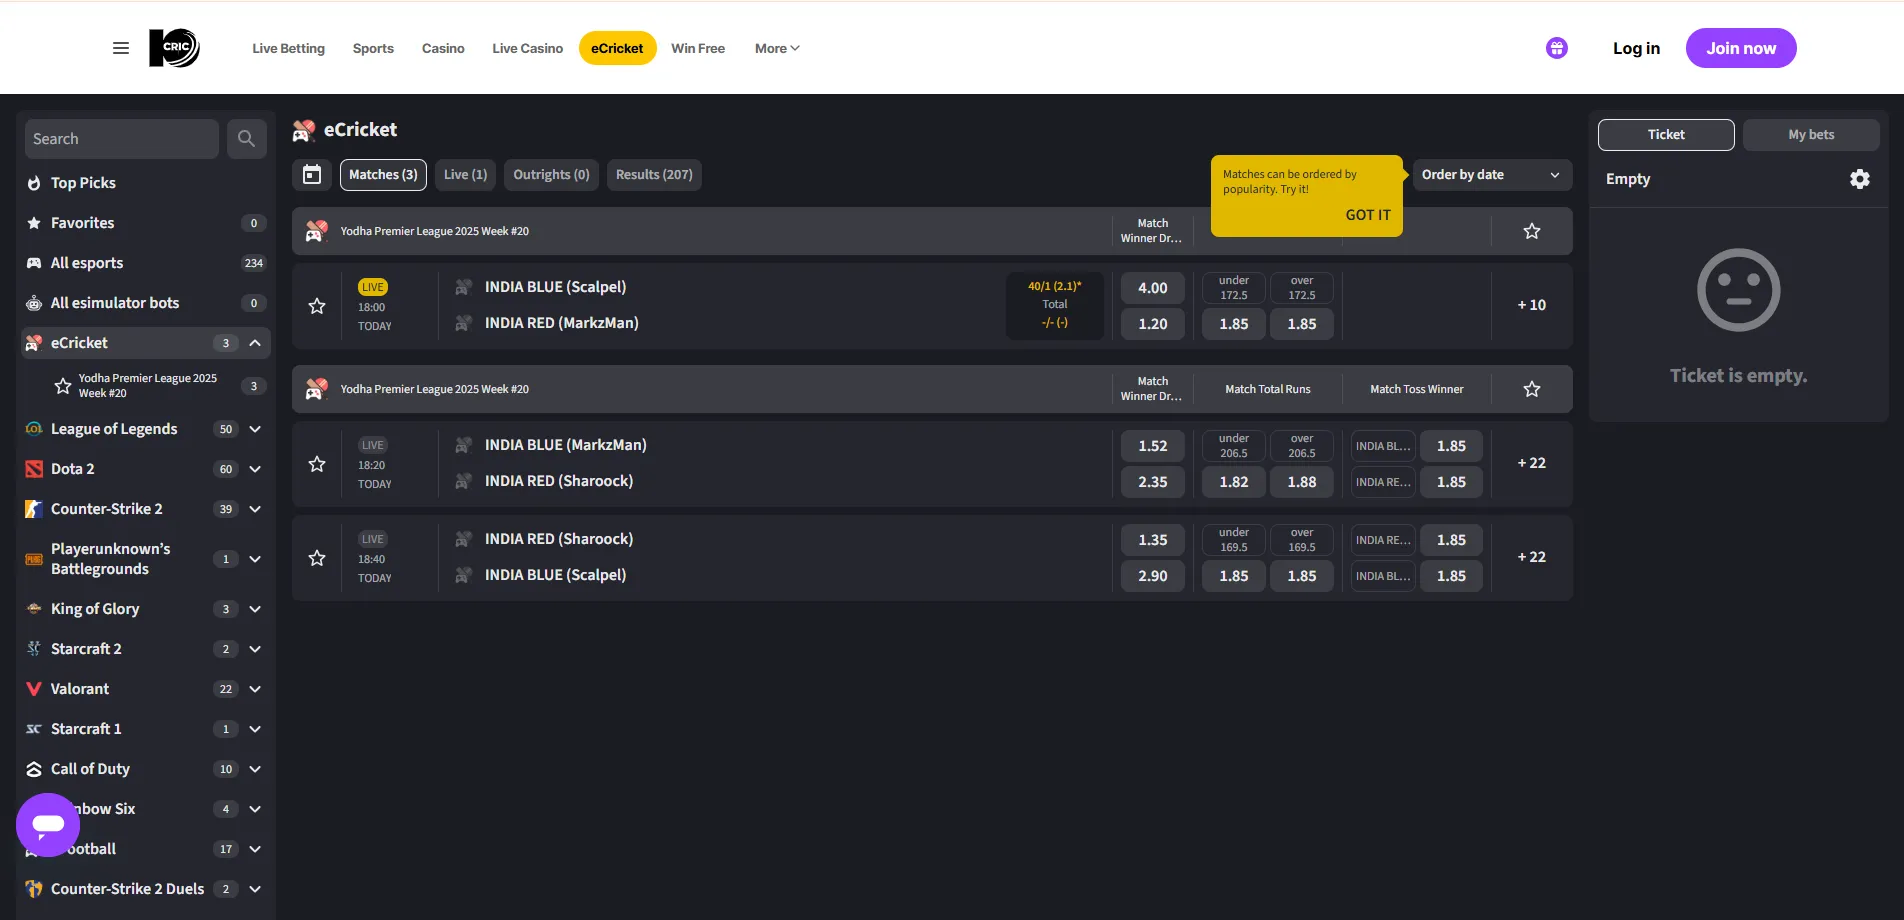Expand the Valorant section
The height and width of the screenshot is (920, 1904).
(255, 689)
